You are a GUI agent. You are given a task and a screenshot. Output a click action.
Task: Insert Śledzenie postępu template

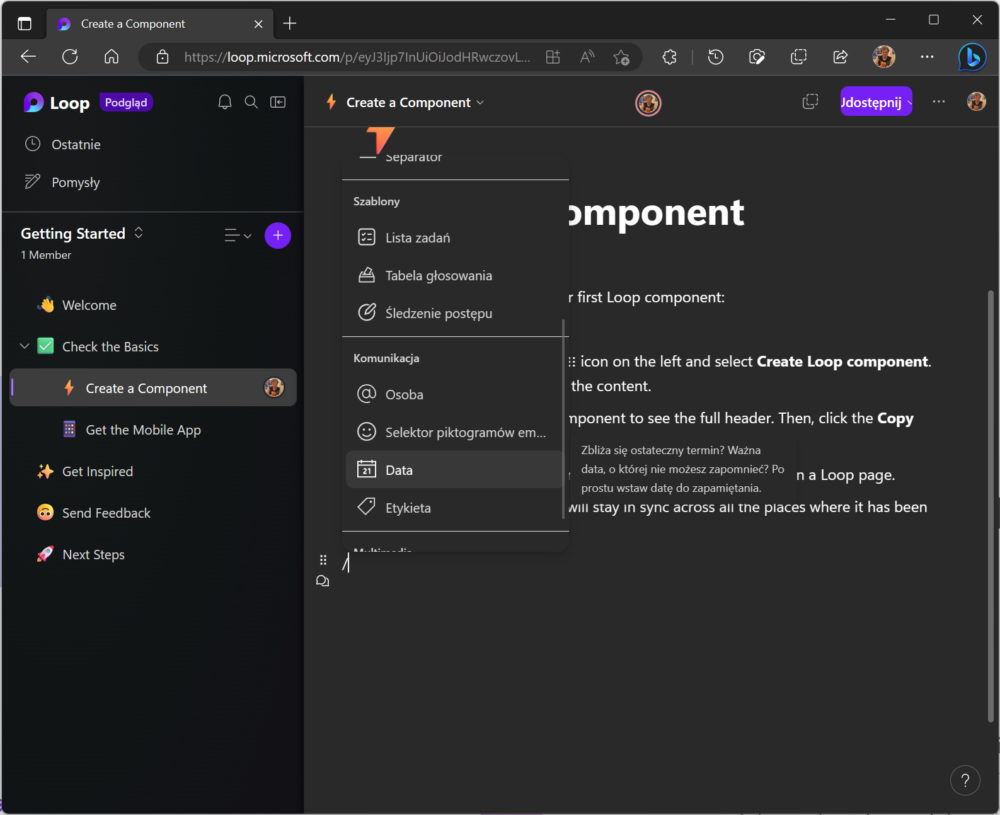(x=453, y=313)
